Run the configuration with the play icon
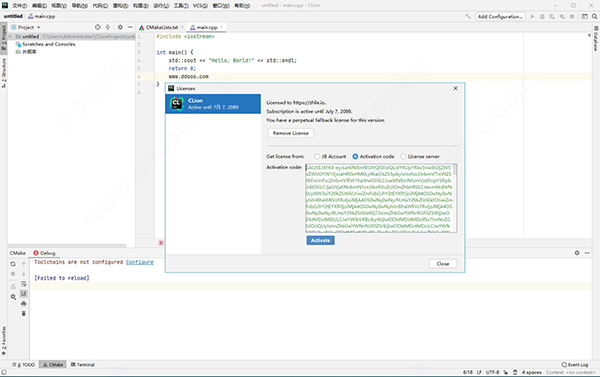This screenshot has width=600, height=377. (x=532, y=16)
